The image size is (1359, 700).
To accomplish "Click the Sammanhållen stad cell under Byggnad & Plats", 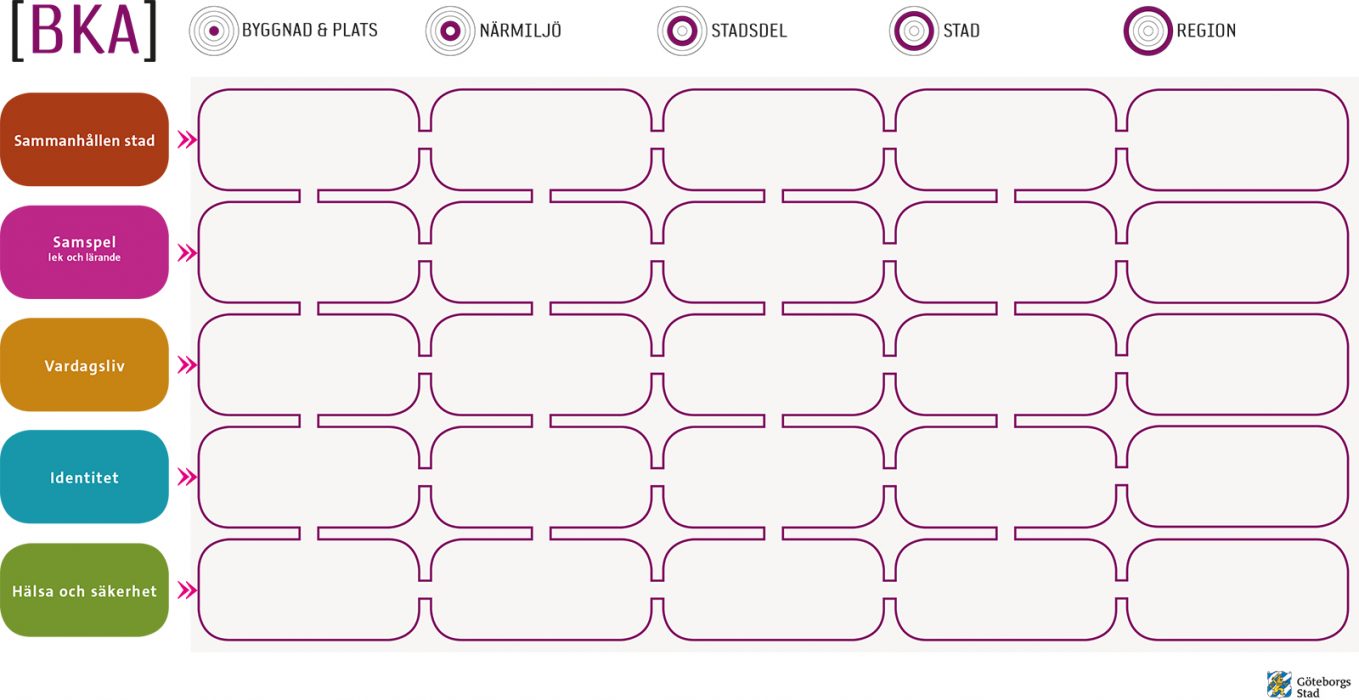I will (309, 140).
